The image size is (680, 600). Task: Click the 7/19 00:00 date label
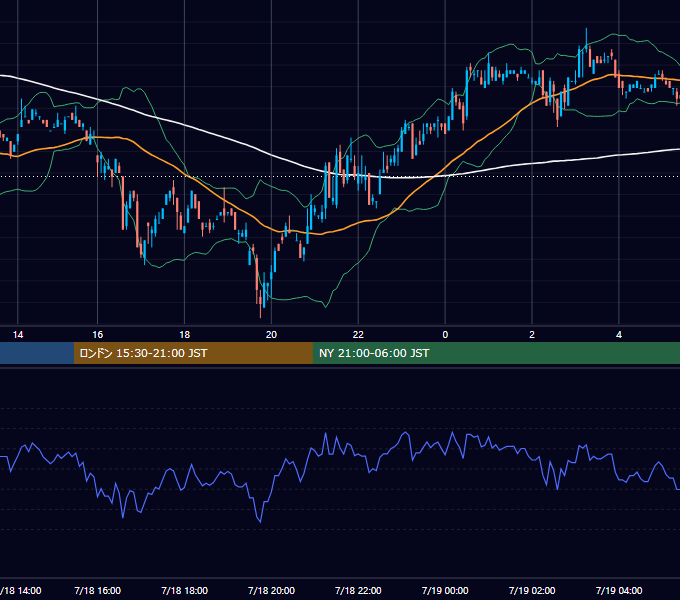point(445,590)
